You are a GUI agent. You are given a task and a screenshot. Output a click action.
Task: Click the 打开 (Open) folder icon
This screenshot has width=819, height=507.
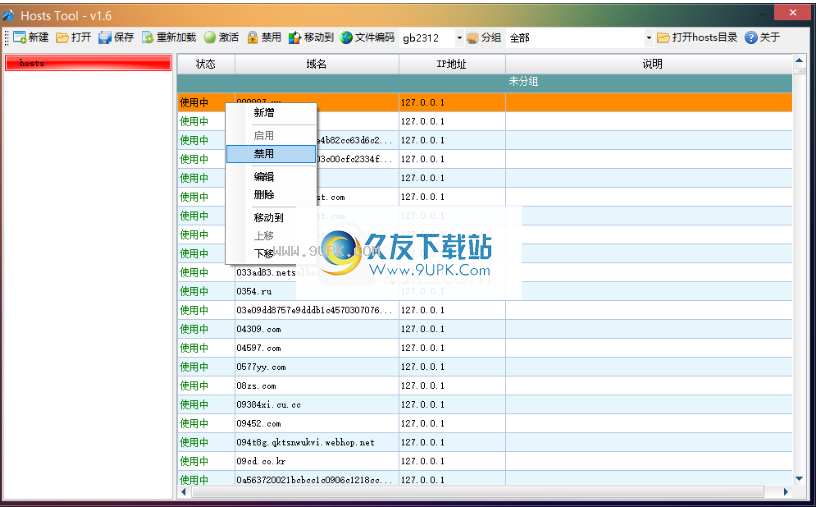click(62, 38)
